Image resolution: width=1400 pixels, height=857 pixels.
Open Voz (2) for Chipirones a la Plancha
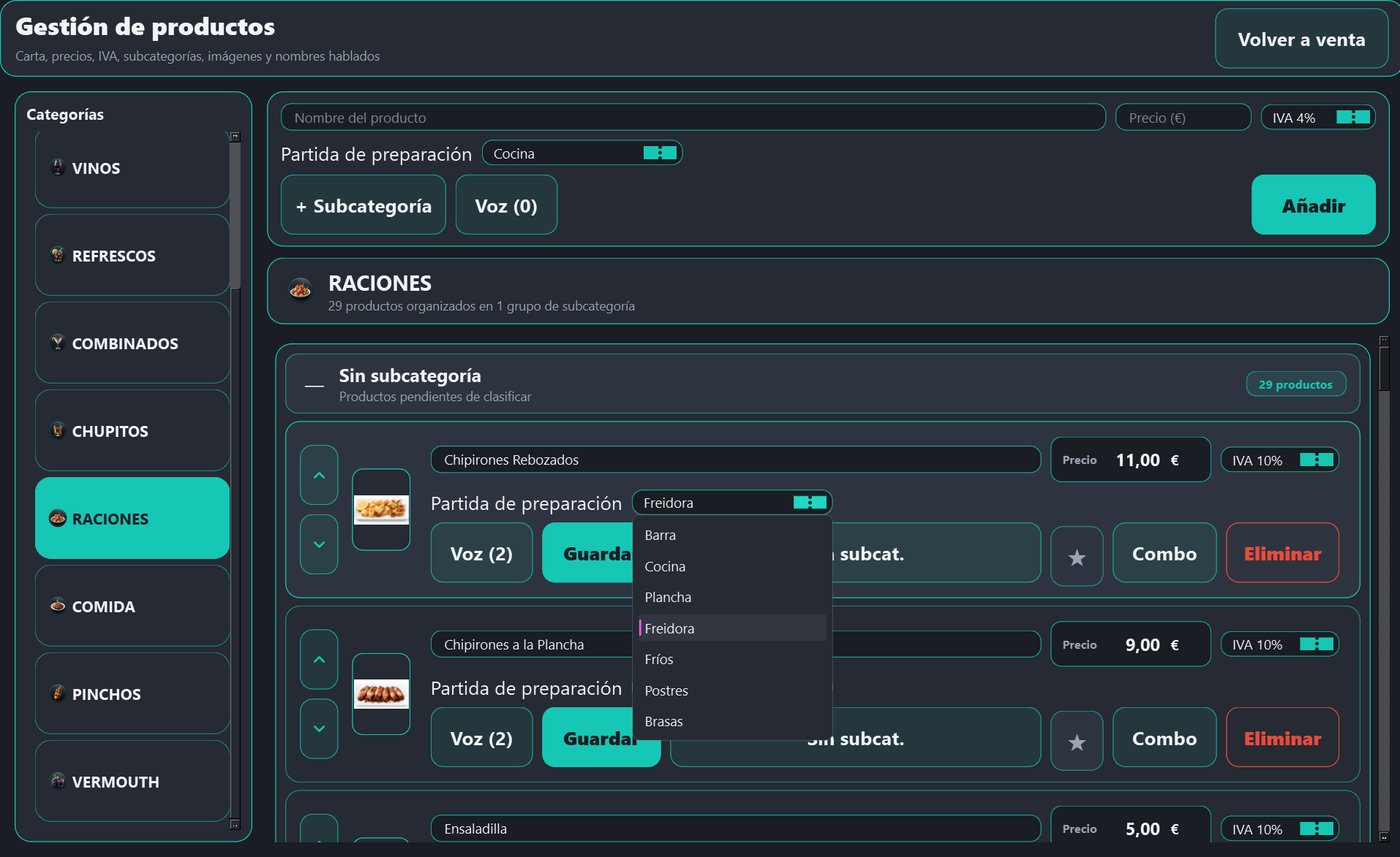[482, 738]
